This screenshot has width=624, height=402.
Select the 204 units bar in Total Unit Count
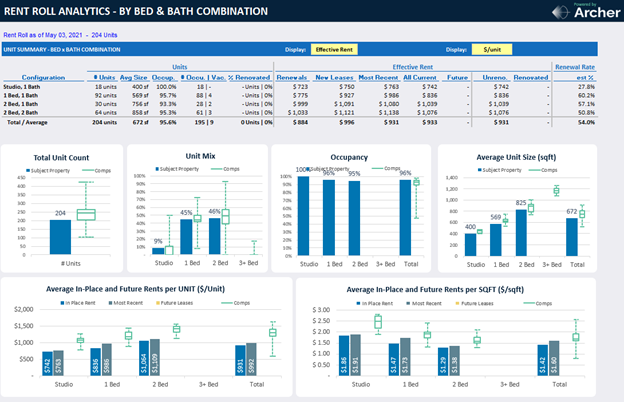(60, 236)
